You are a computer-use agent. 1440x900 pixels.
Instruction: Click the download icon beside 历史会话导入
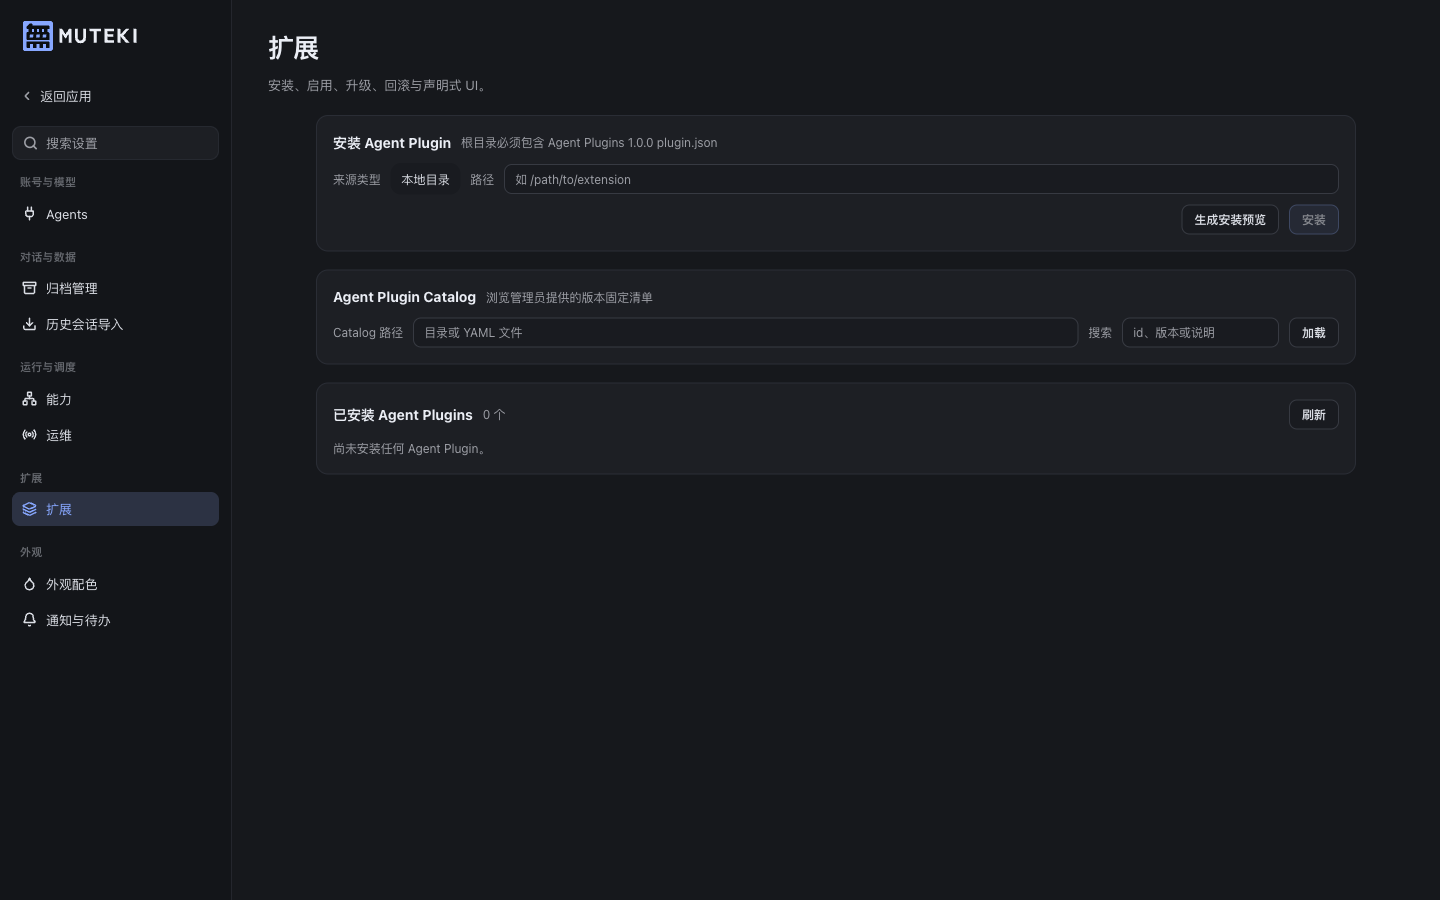[30, 324]
